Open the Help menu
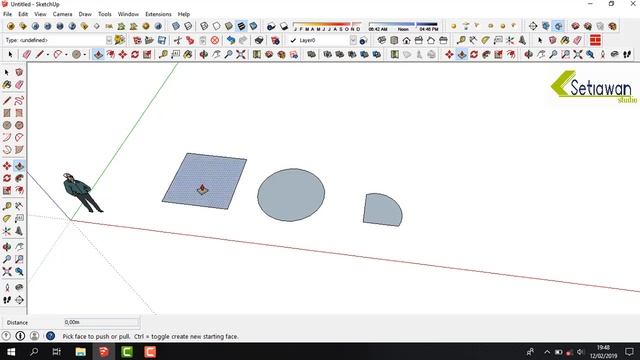The height and width of the screenshot is (360, 640). [184, 14]
